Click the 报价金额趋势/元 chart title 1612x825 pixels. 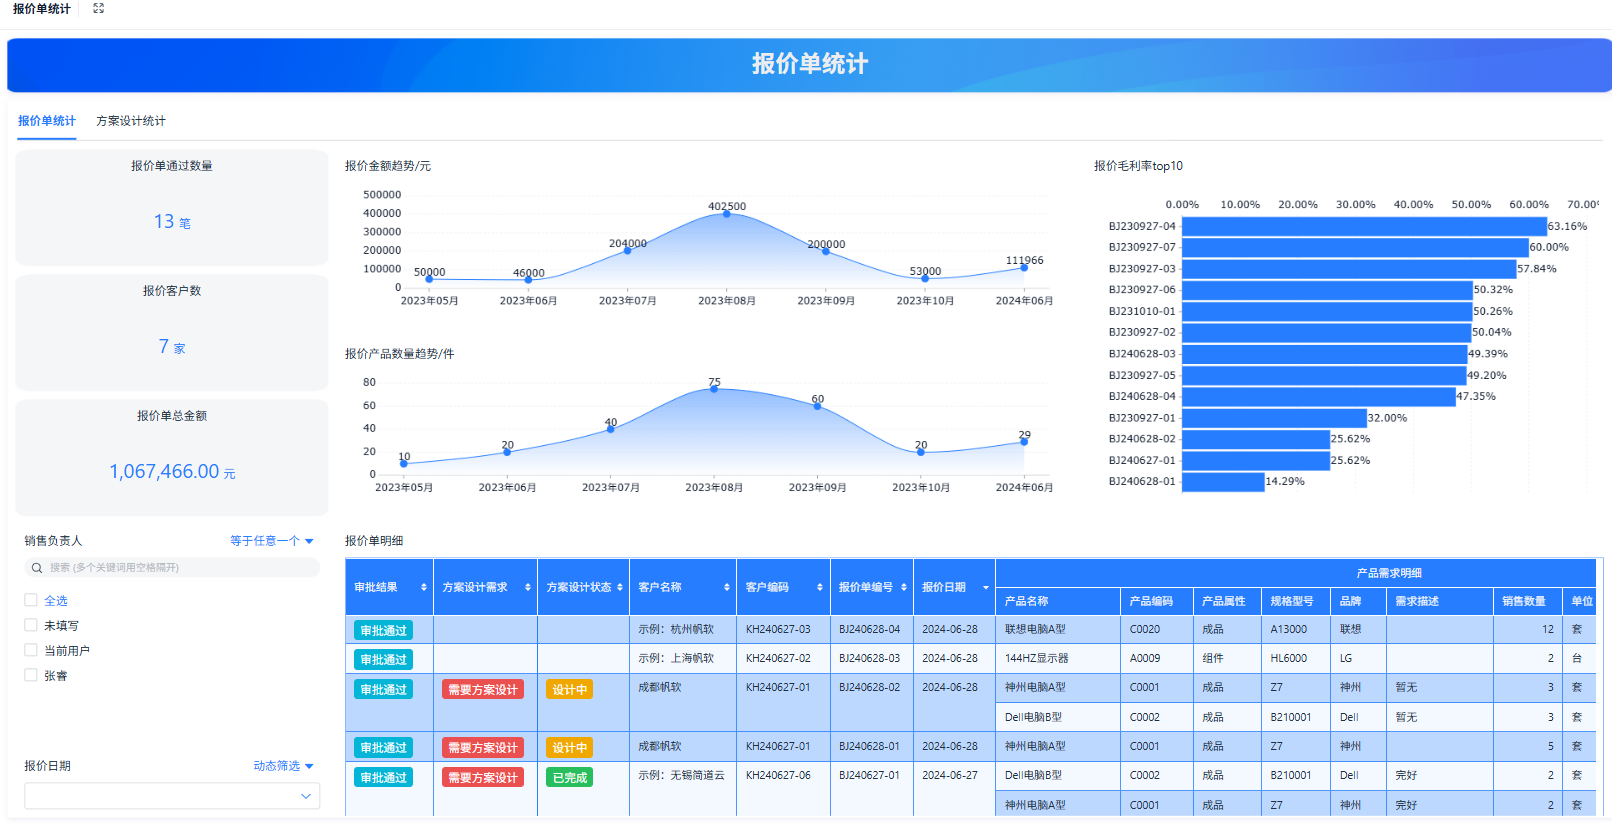coord(388,167)
